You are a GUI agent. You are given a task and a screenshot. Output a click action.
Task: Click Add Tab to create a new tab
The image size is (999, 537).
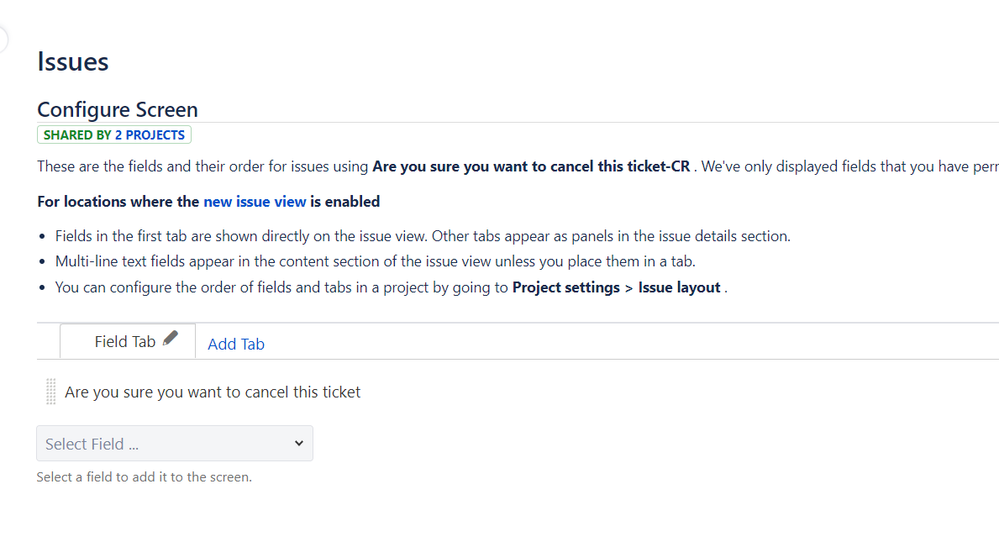(236, 344)
